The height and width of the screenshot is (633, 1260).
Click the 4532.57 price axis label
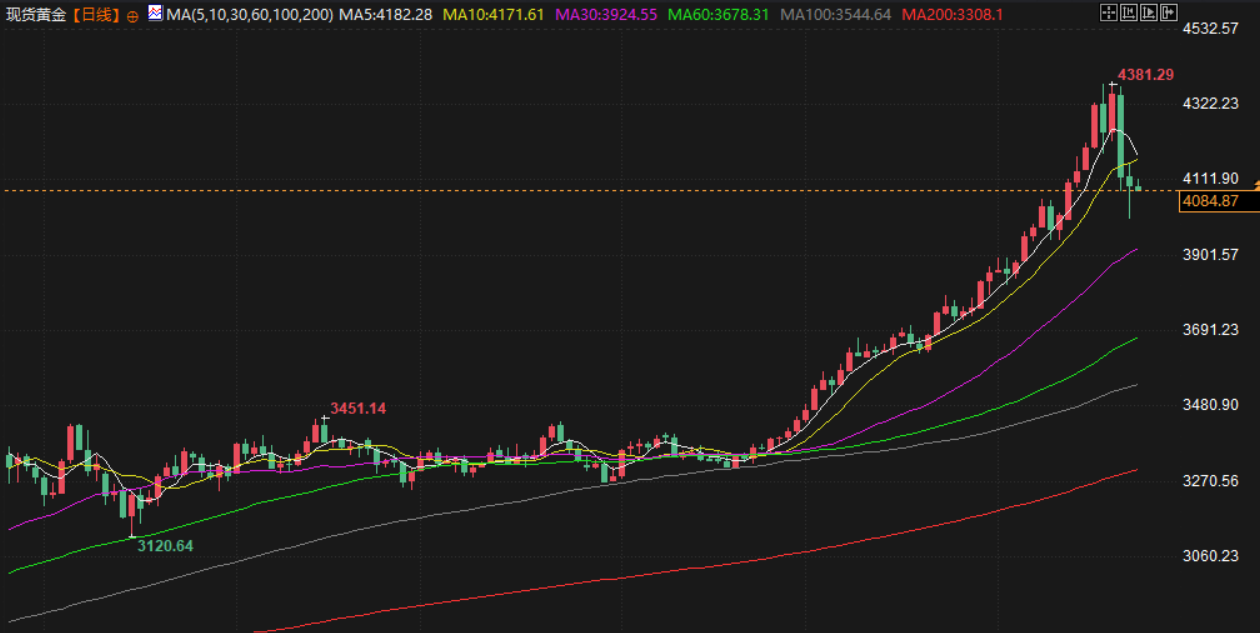[1210, 28]
